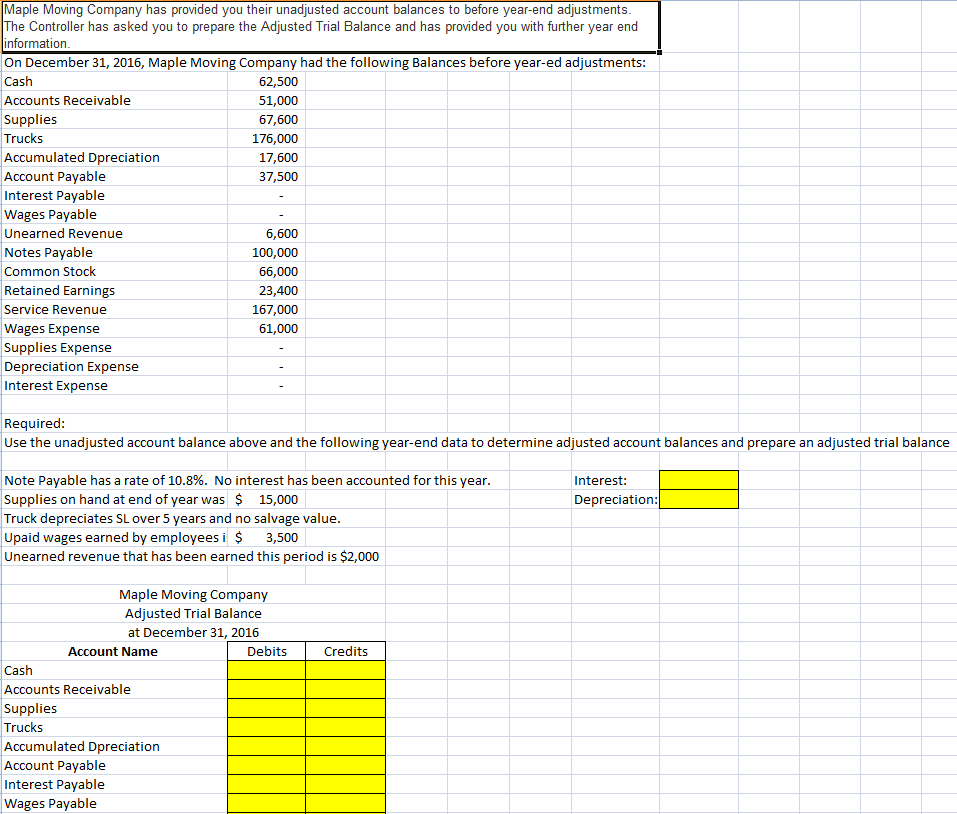Click the Debits cell for Supplies row

(x=267, y=708)
